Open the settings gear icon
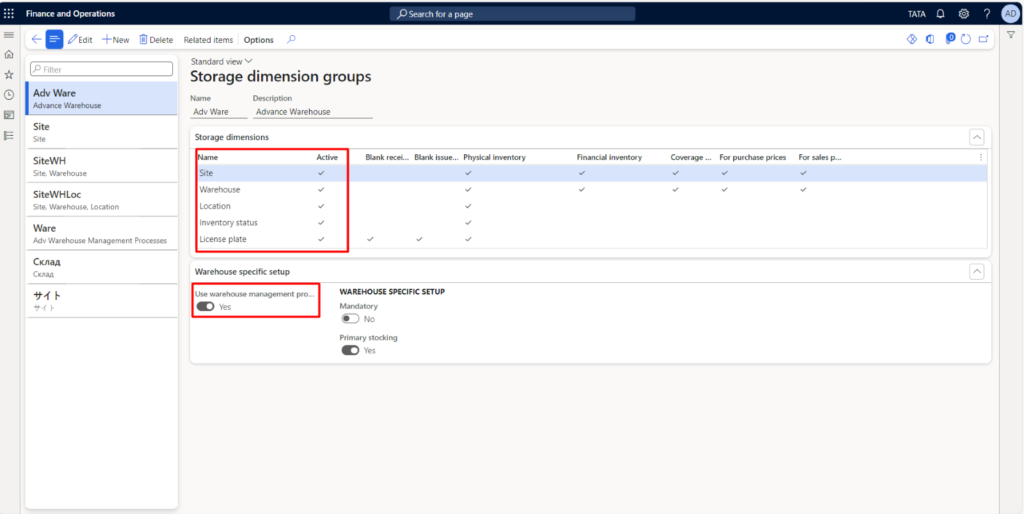 tap(963, 13)
